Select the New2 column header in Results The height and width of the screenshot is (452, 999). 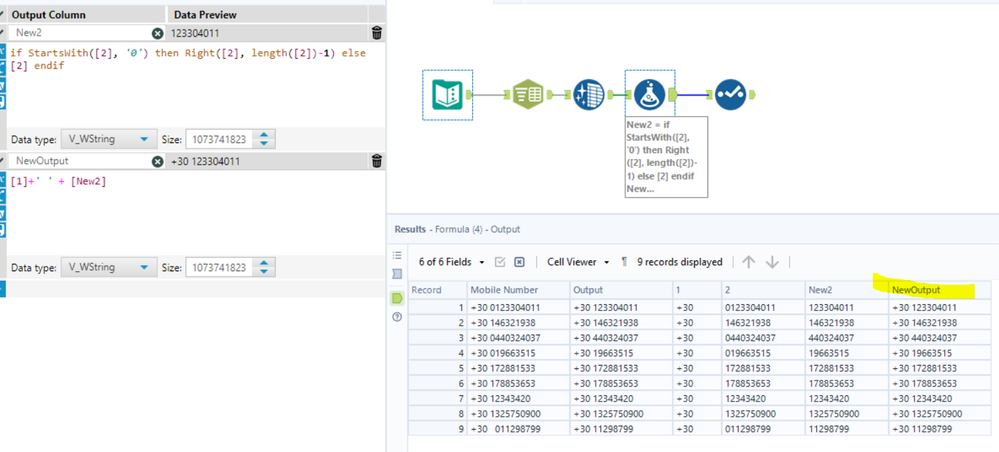click(847, 290)
